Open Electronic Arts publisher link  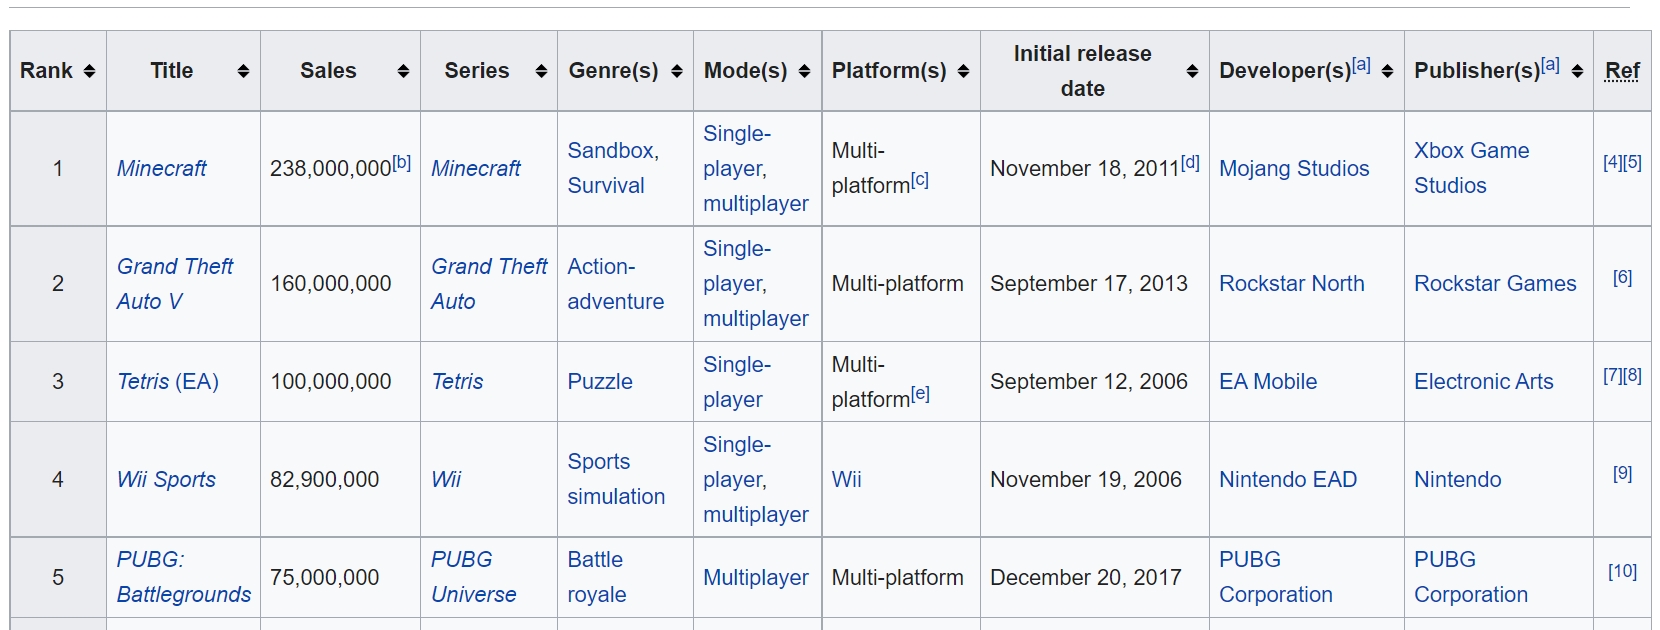1483,381
